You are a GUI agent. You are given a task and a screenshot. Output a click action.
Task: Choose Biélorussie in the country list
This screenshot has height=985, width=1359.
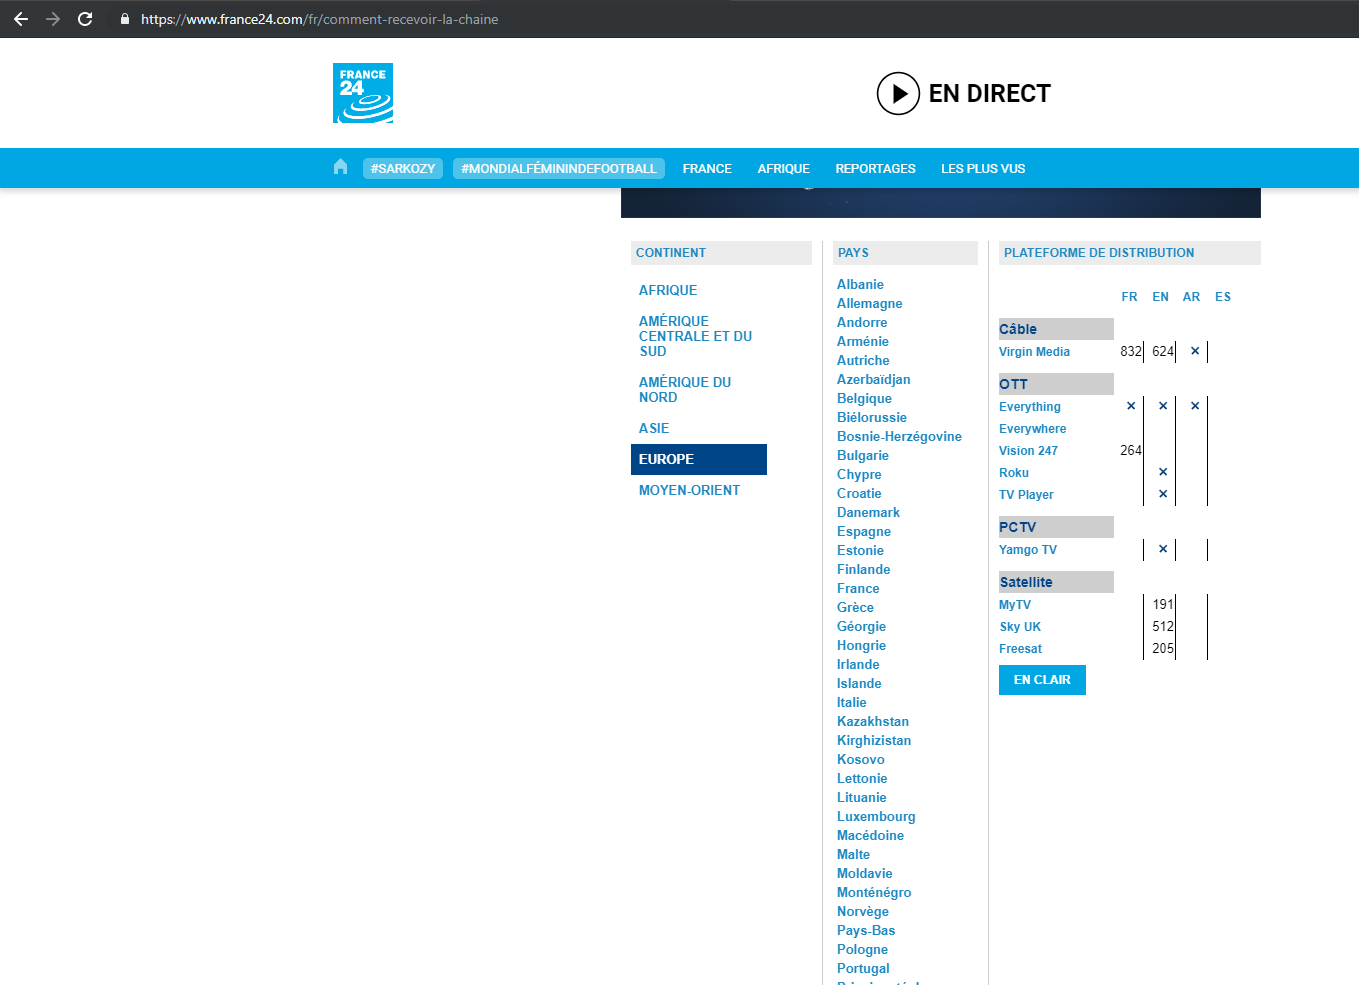pos(872,417)
